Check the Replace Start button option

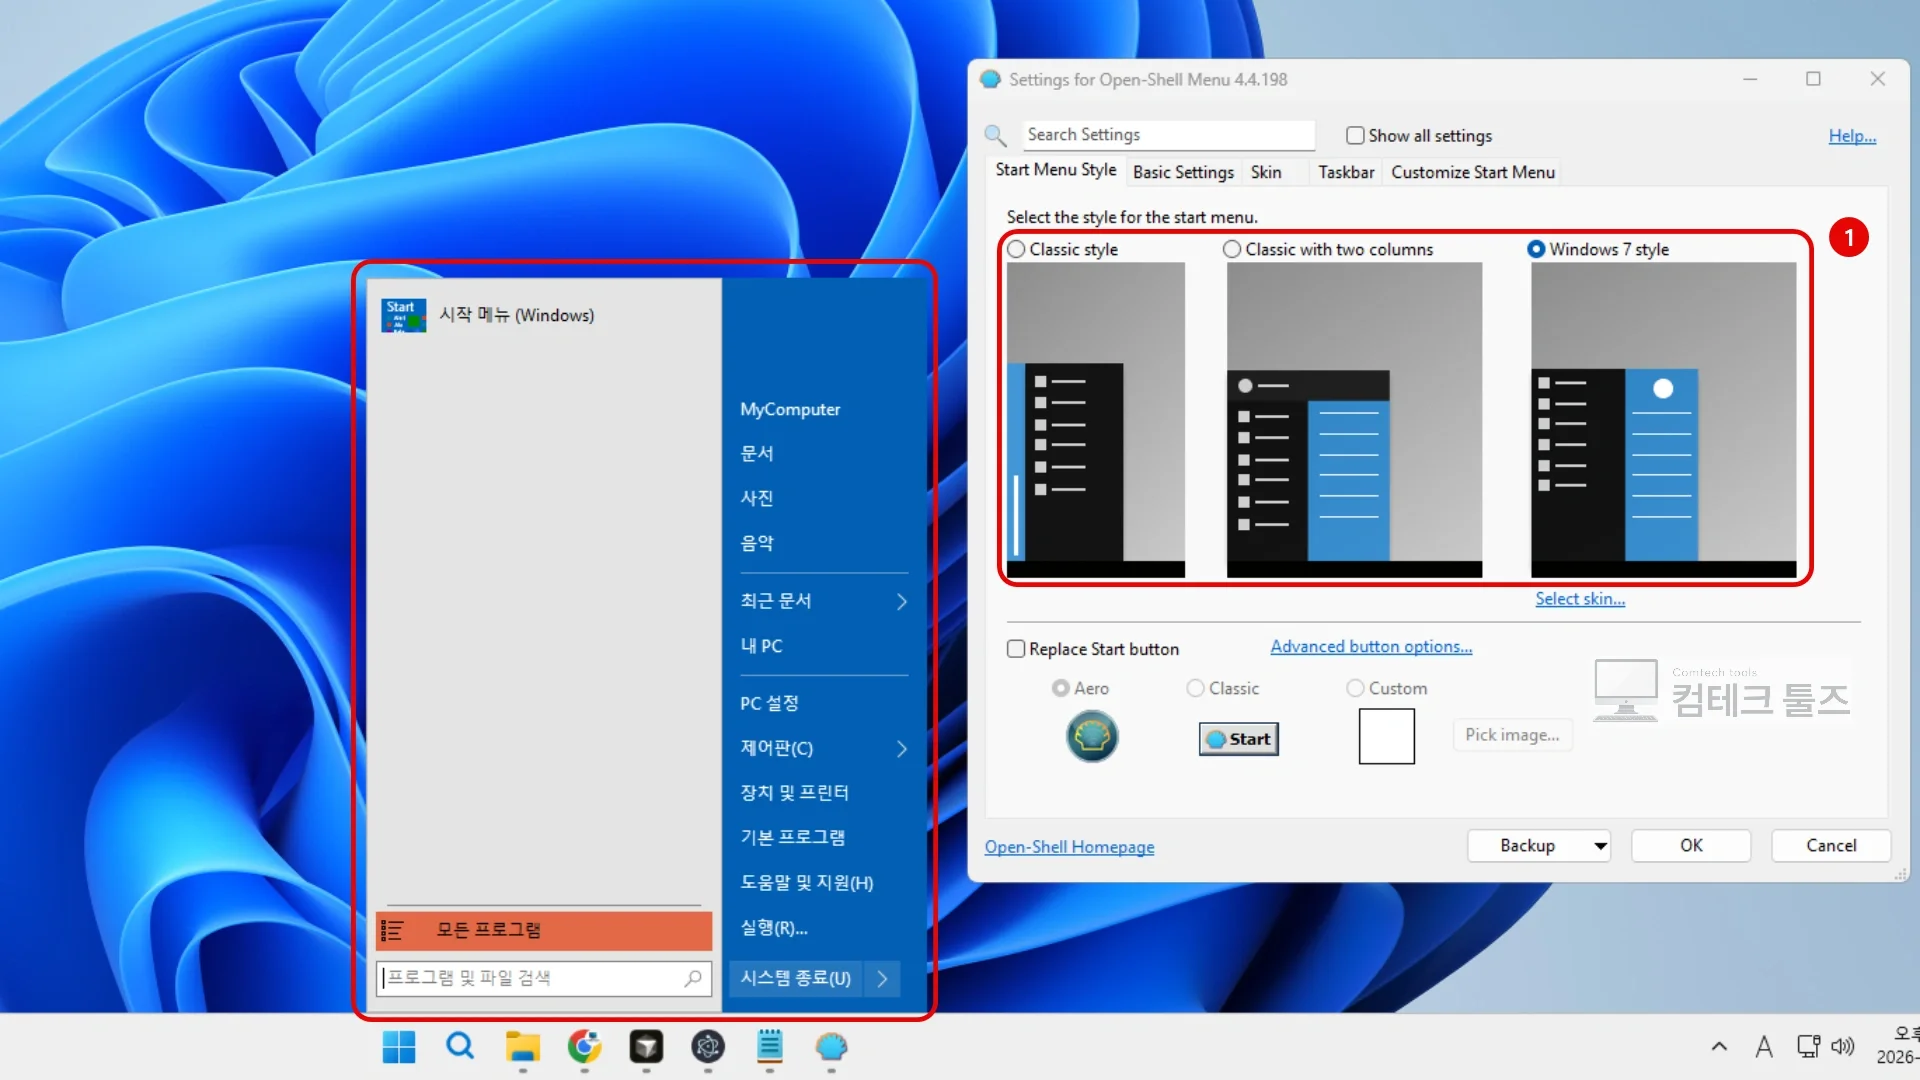[x=1016, y=649]
